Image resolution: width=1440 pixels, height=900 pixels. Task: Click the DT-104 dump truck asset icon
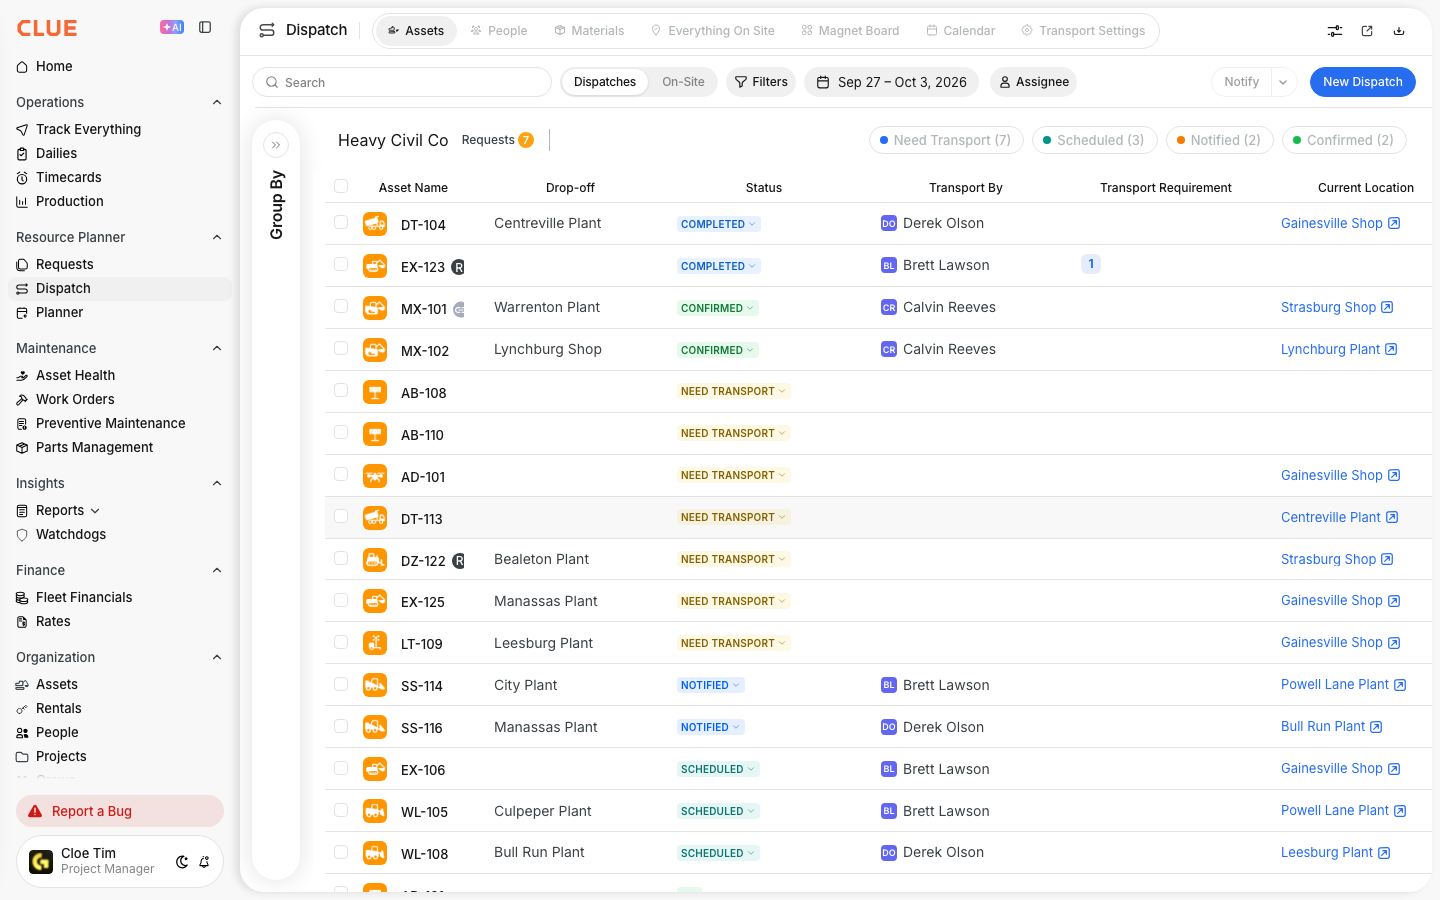pyautogui.click(x=375, y=224)
